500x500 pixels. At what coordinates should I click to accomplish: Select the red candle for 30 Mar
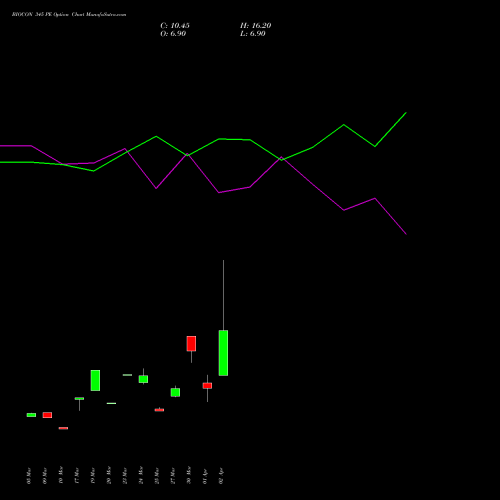click(x=191, y=343)
